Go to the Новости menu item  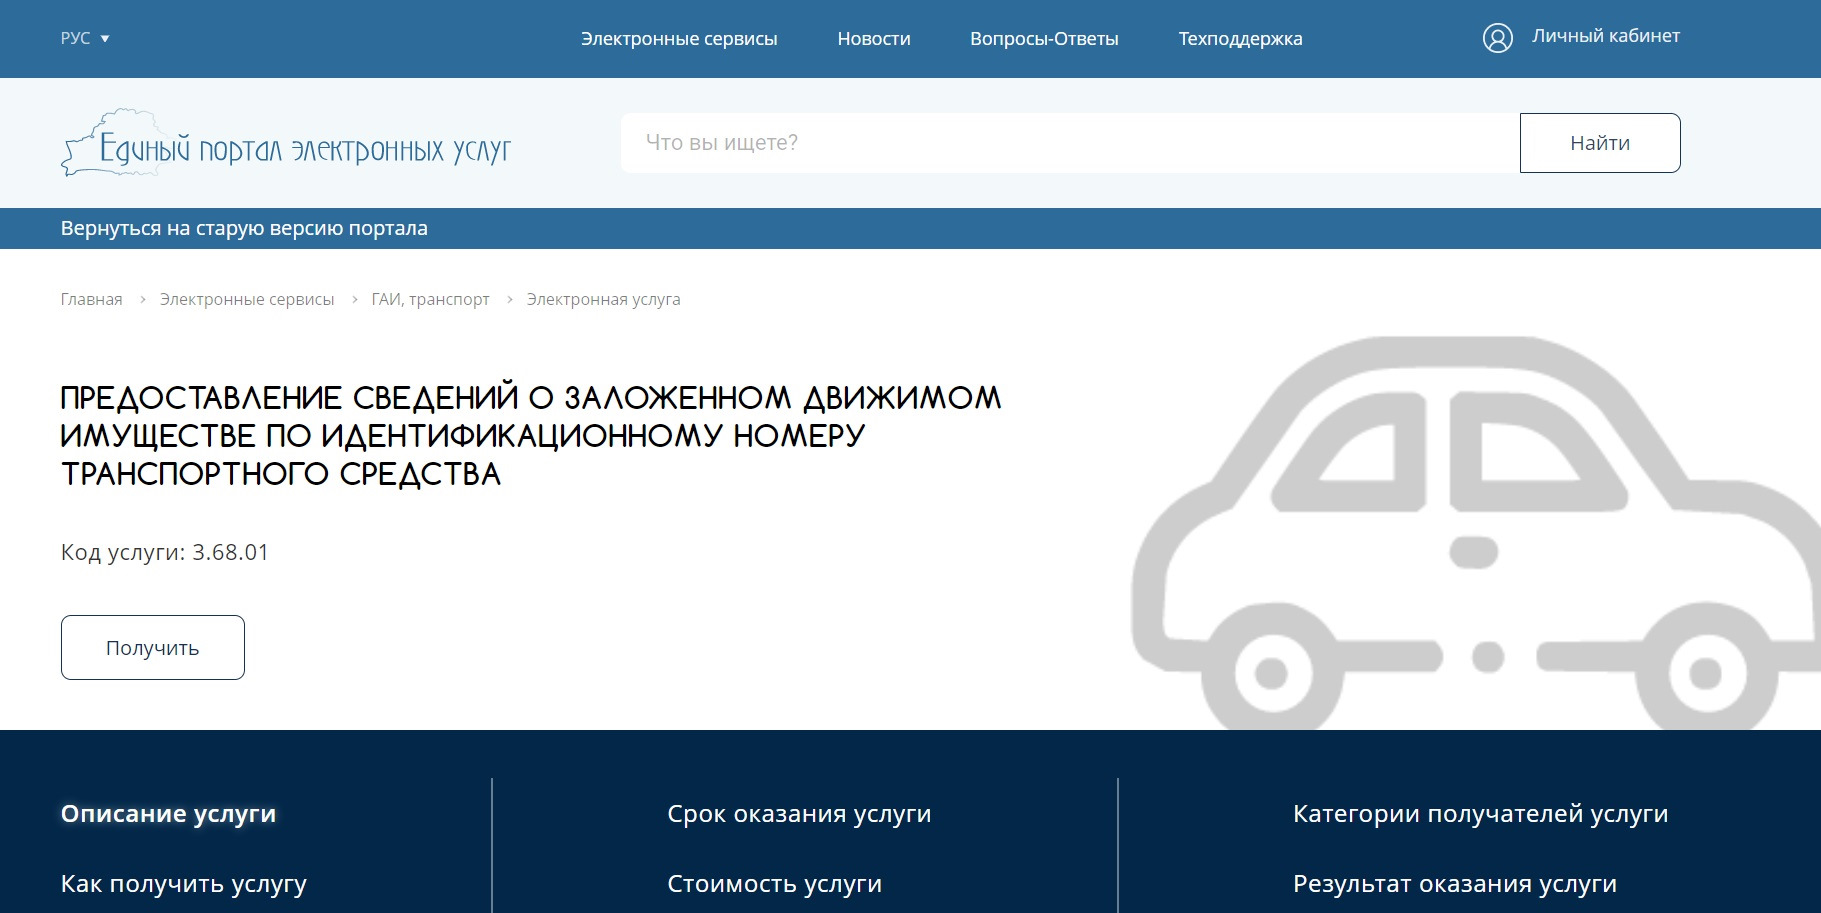(874, 39)
